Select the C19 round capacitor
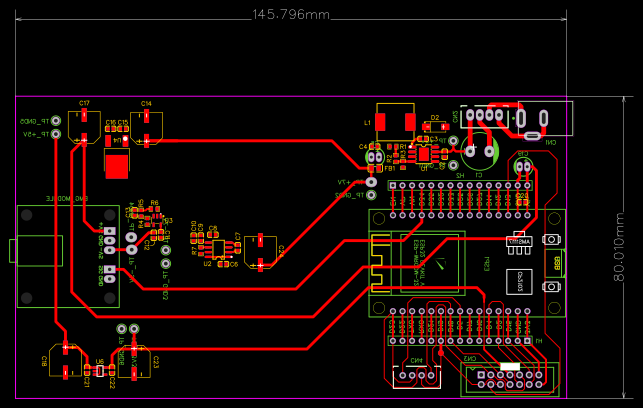 click(523, 166)
